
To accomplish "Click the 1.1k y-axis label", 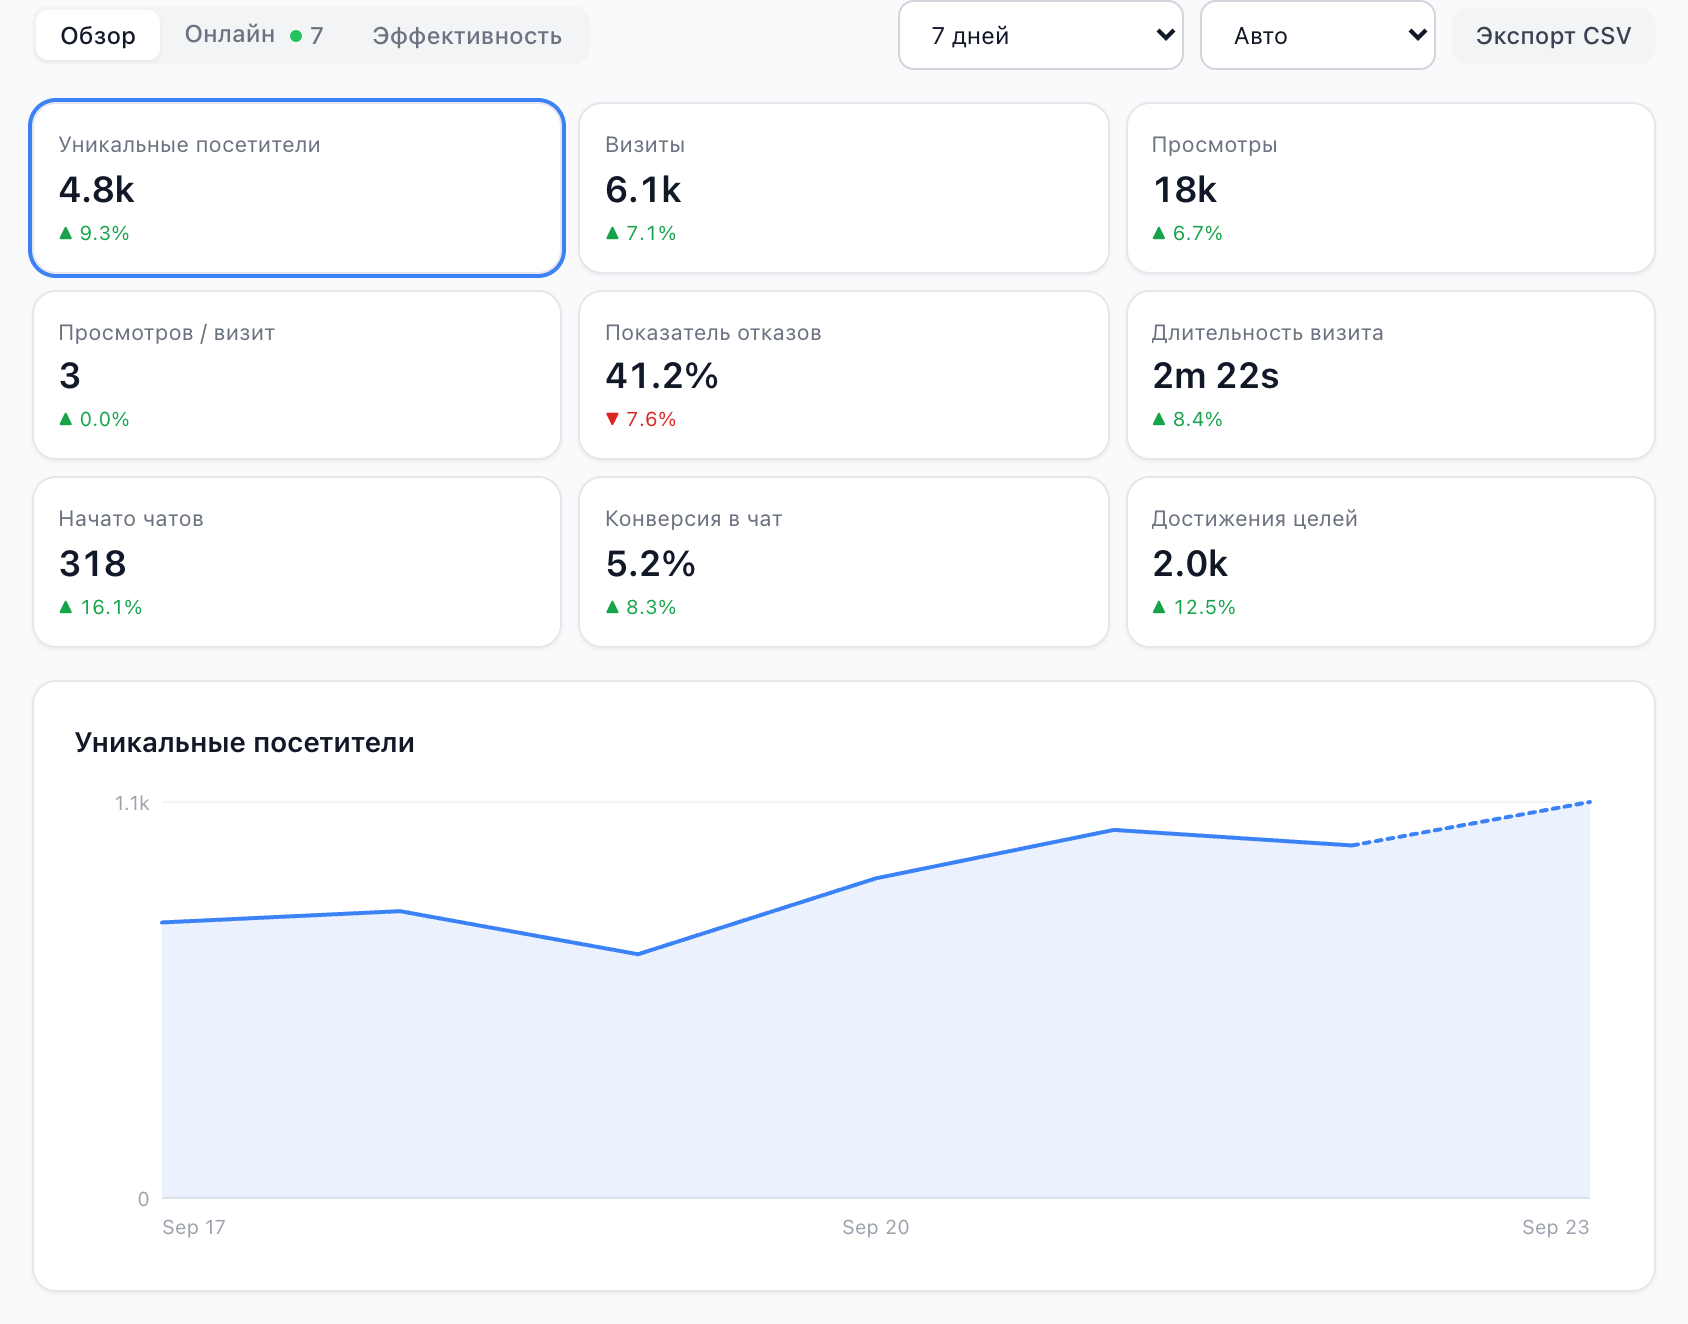I will 132,803.
